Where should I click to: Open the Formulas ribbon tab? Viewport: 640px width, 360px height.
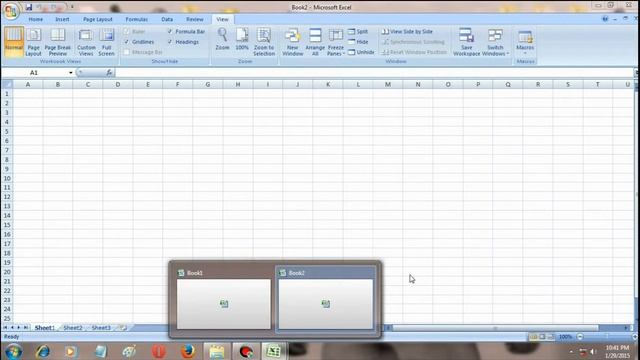click(x=137, y=19)
